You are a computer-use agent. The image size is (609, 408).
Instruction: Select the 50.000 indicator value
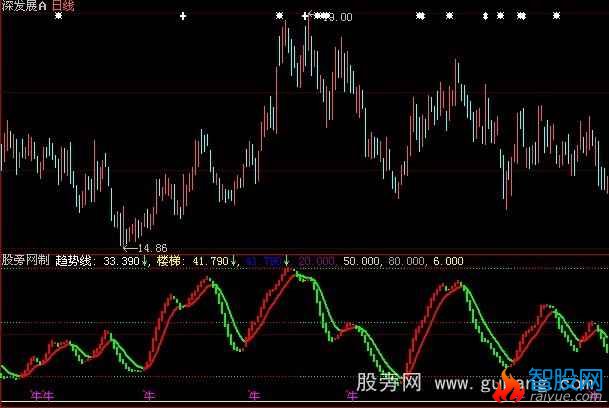(x=361, y=261)
